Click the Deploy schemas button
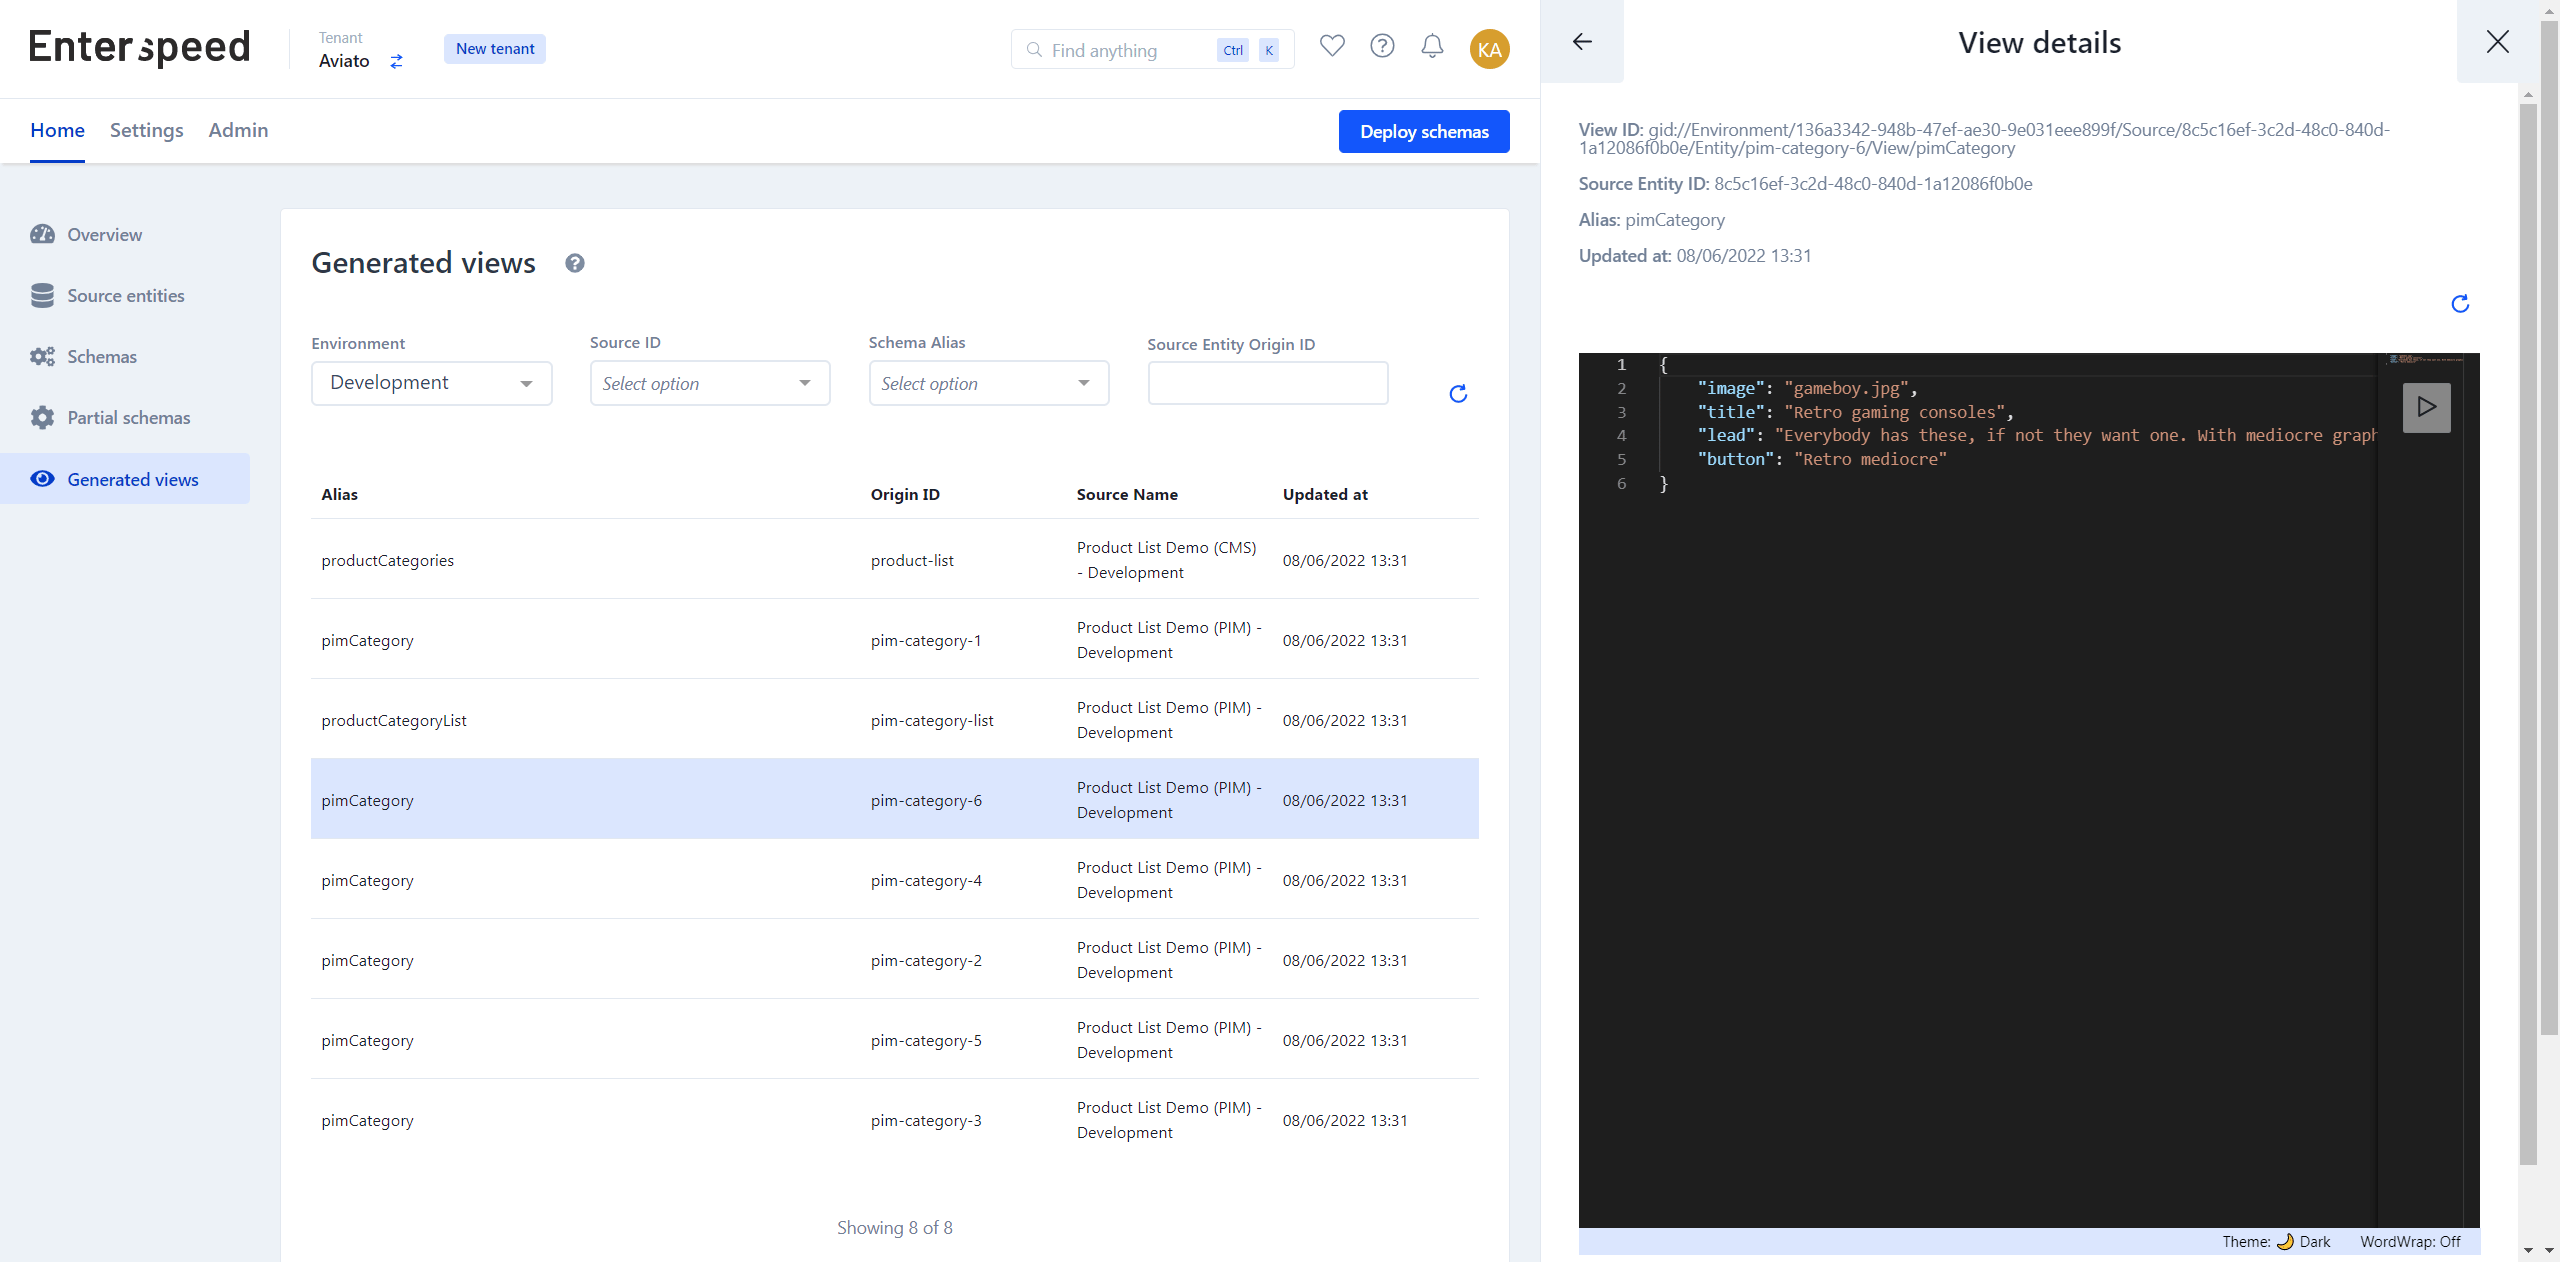 [x=1424, y=132]
